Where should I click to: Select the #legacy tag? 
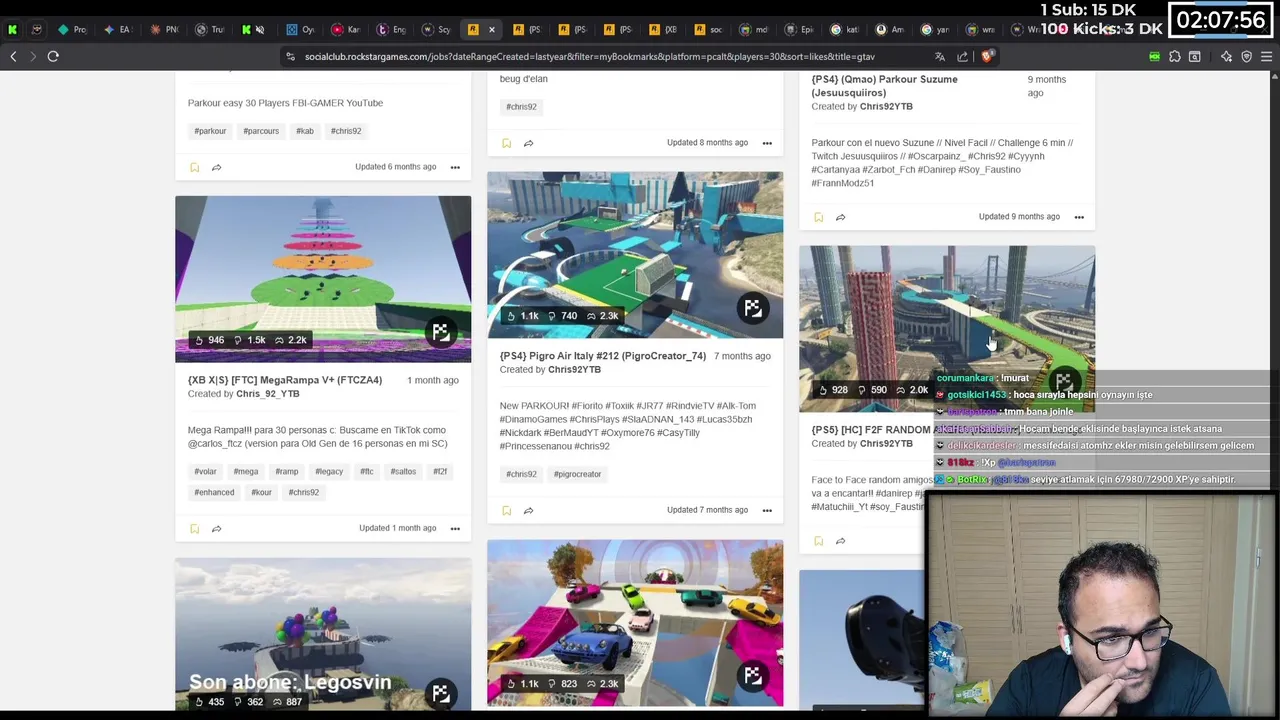pos(329,472)
